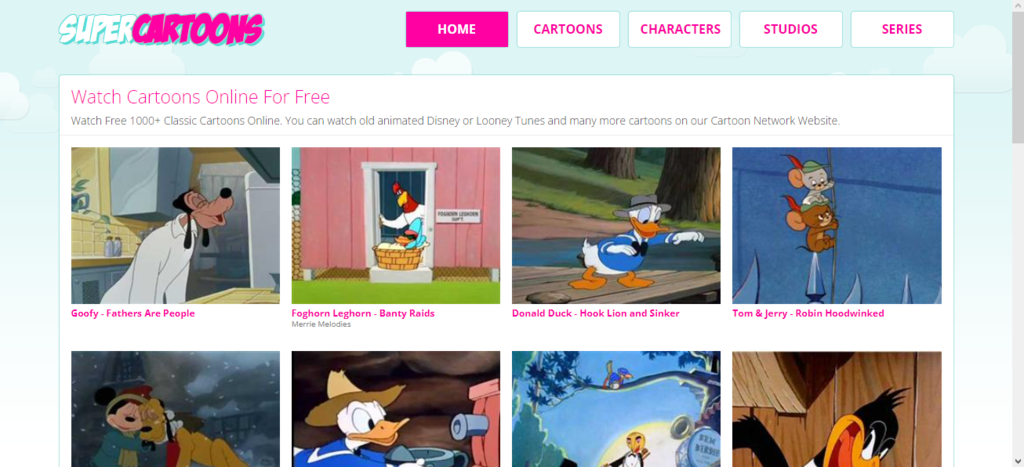Click Foghorn Leghorn - Banty Raids title
The width and height of the screenshot is (1024, 467).
pos(363,314)
